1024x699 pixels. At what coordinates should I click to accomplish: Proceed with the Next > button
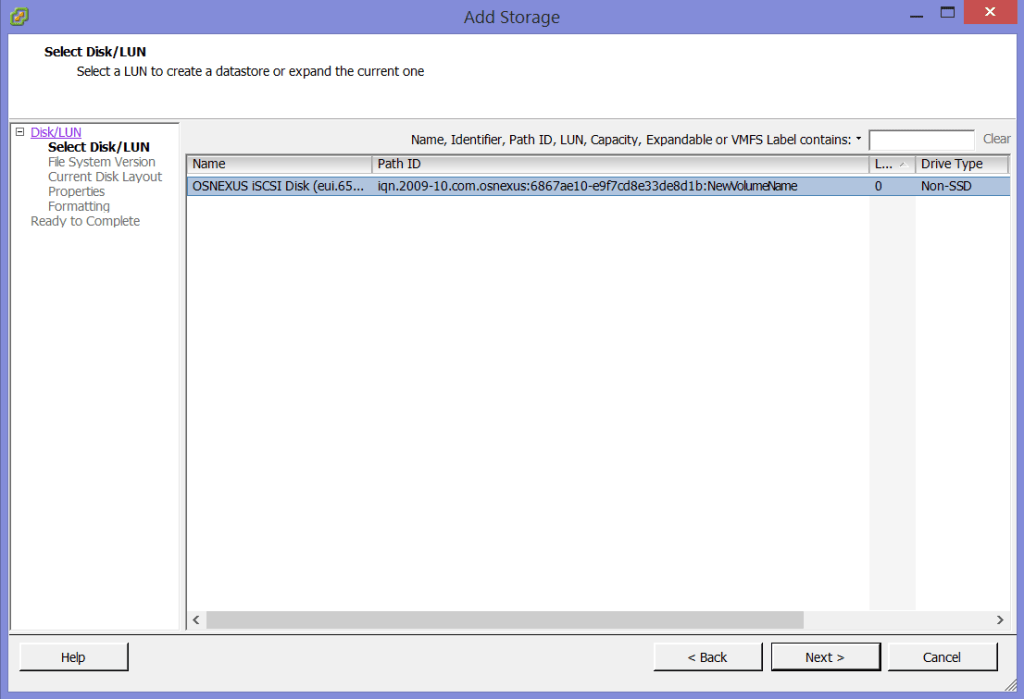click(x=825, y=657)
